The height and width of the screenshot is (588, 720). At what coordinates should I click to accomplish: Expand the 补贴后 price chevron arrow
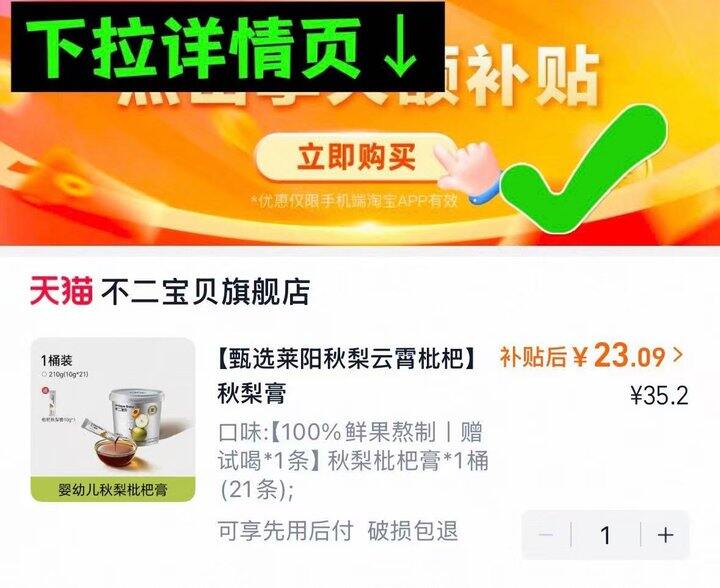(x=678, y=355)
